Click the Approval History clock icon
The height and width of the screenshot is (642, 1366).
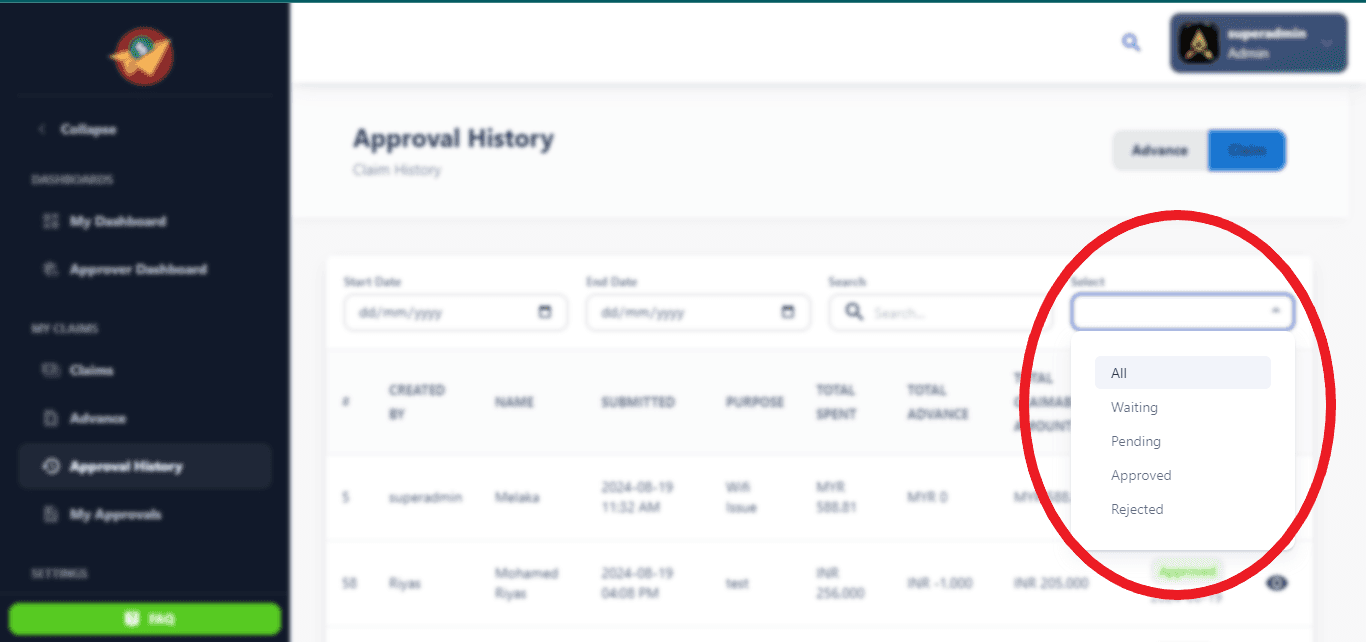click(51, 466)
